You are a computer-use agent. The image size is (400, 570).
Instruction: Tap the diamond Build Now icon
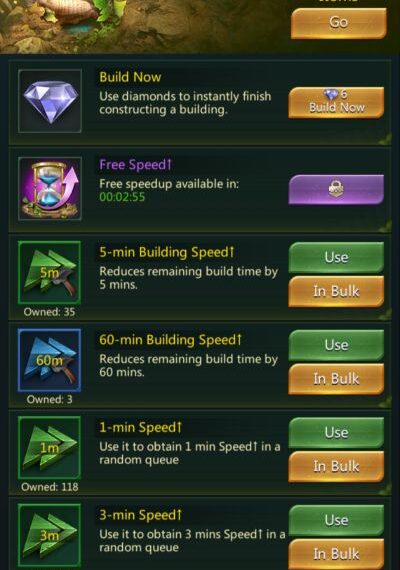click(x=50, y=101)
